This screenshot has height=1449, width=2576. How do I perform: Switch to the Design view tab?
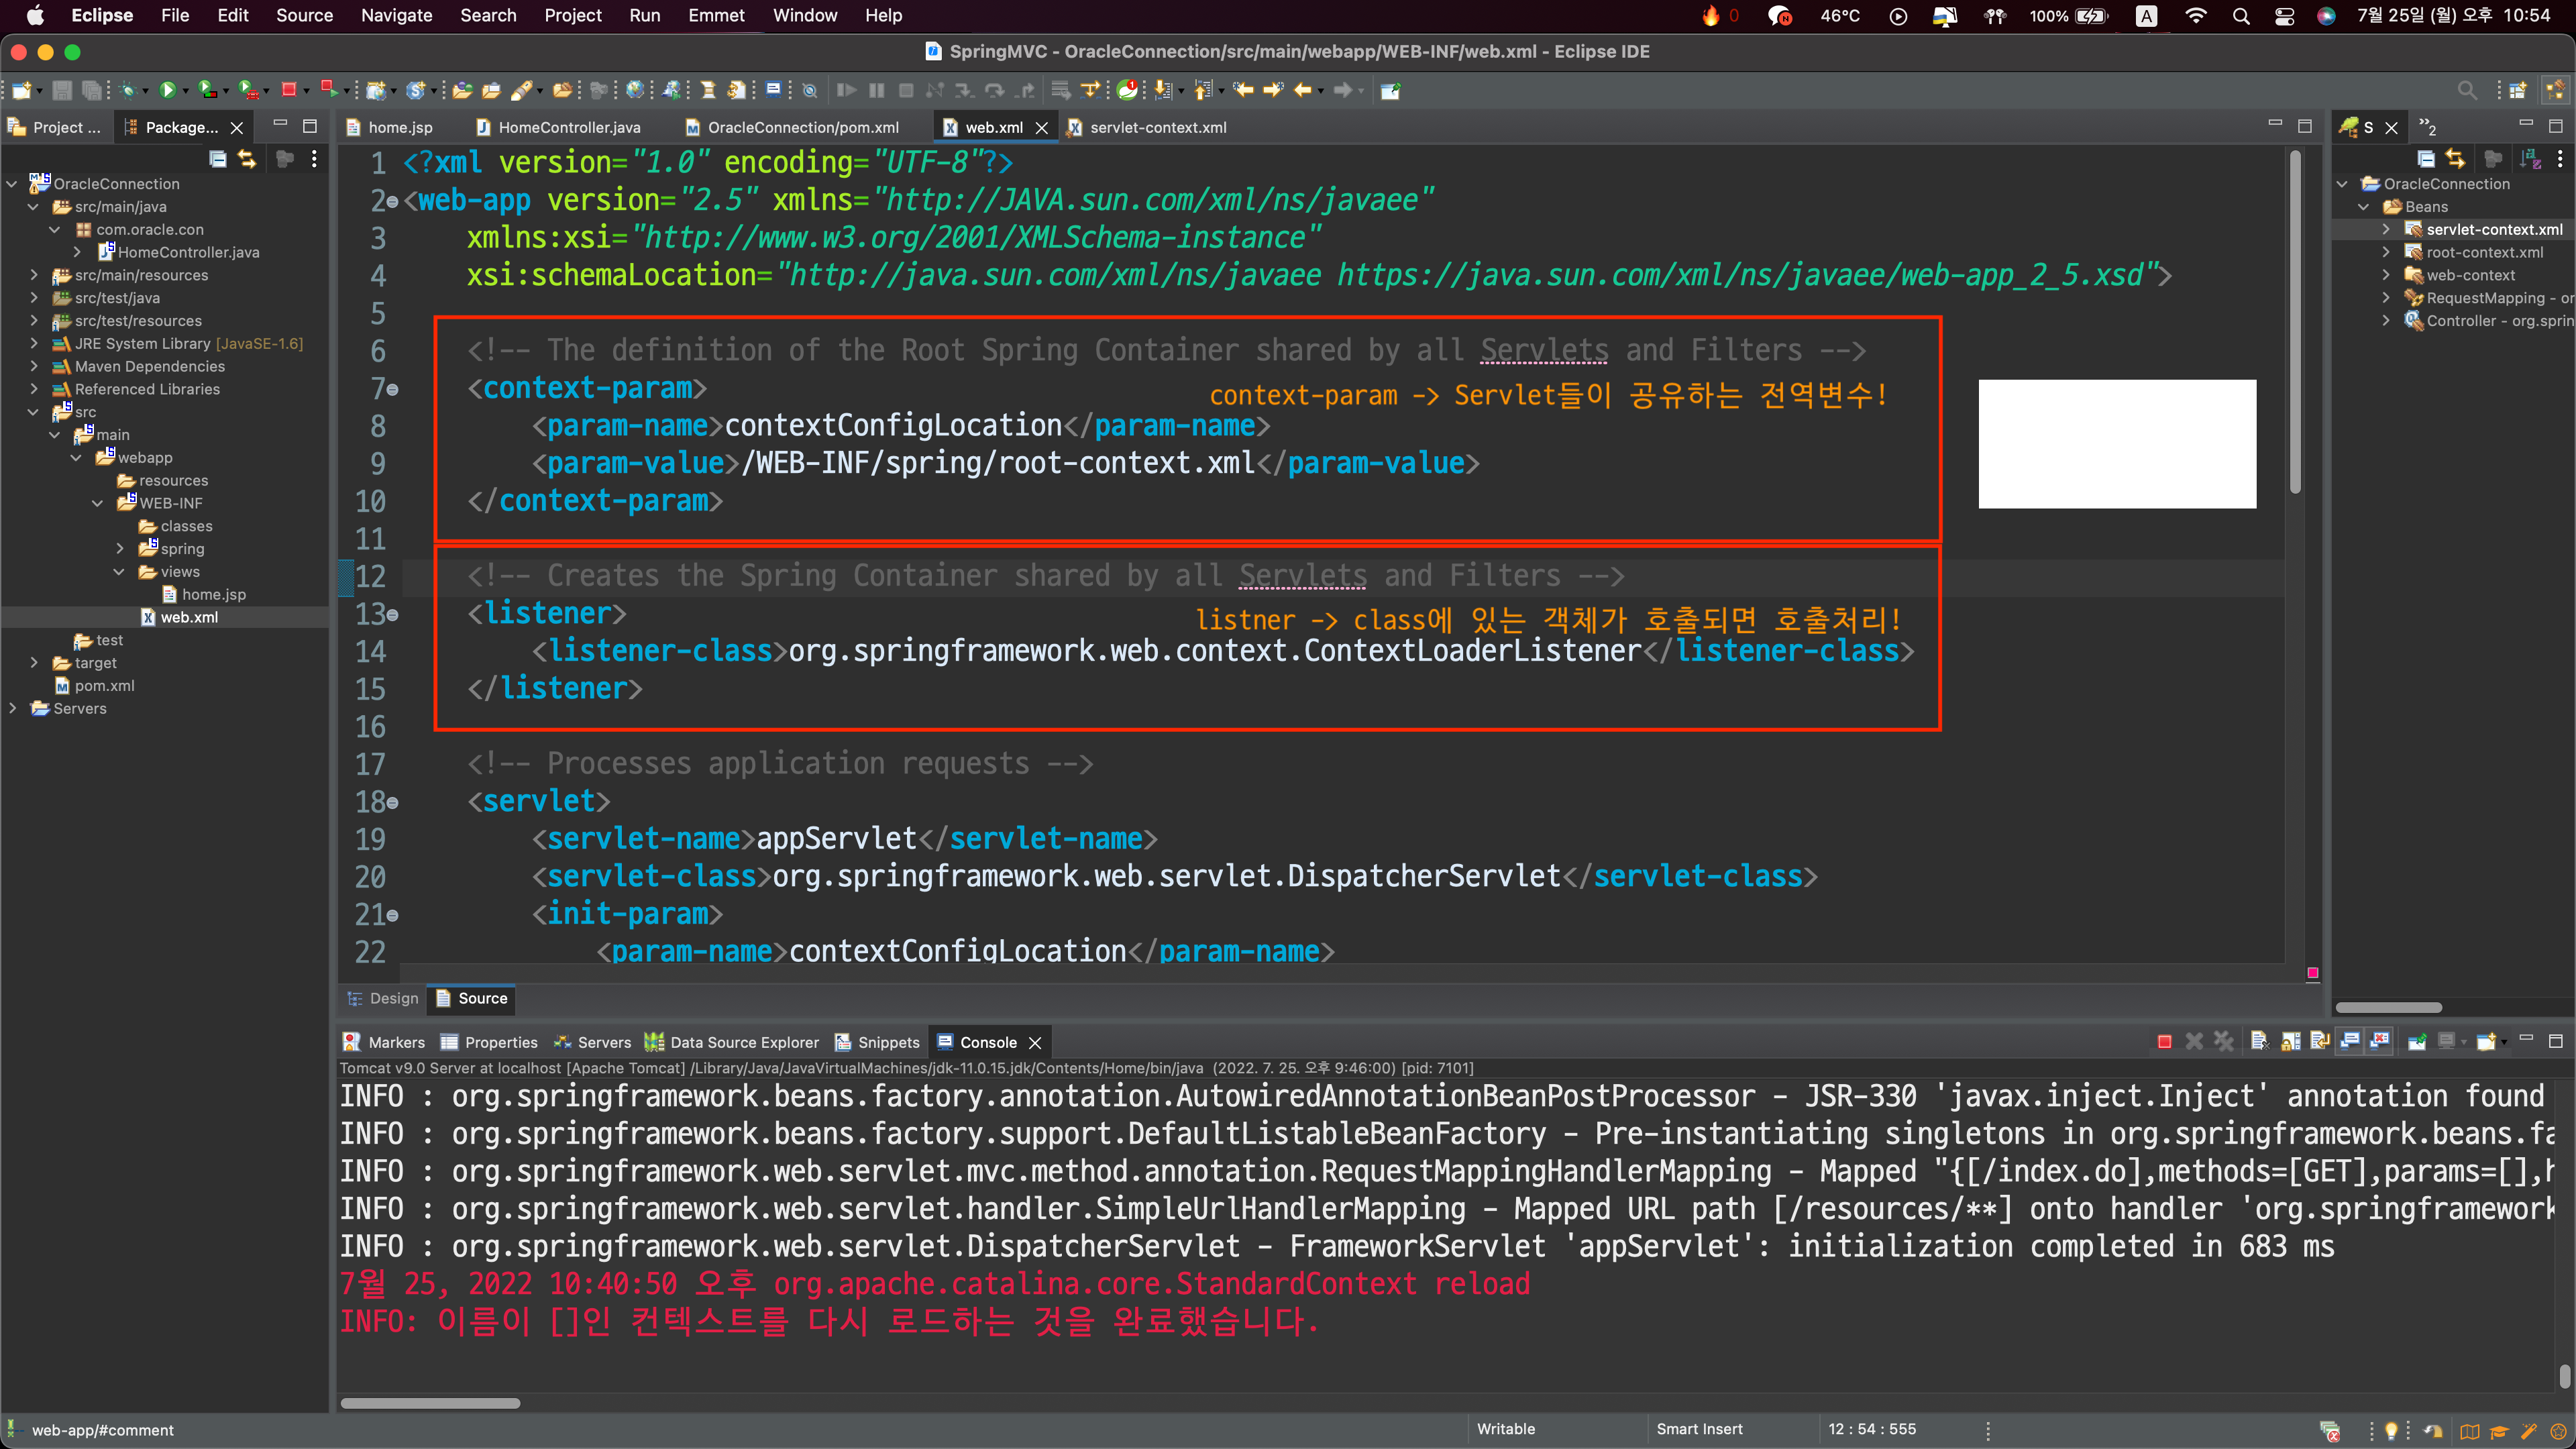pyautogui.click(x=383, y=998)
